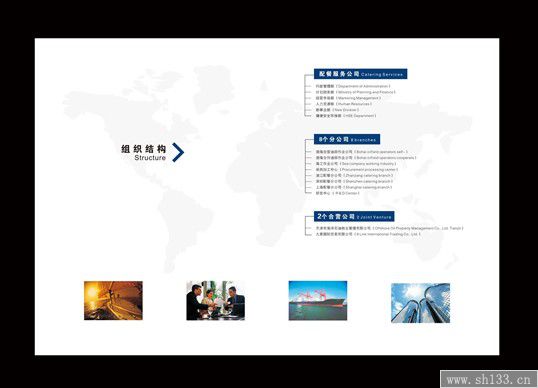Select the Catering Services blue header

[x=361, y=74]
